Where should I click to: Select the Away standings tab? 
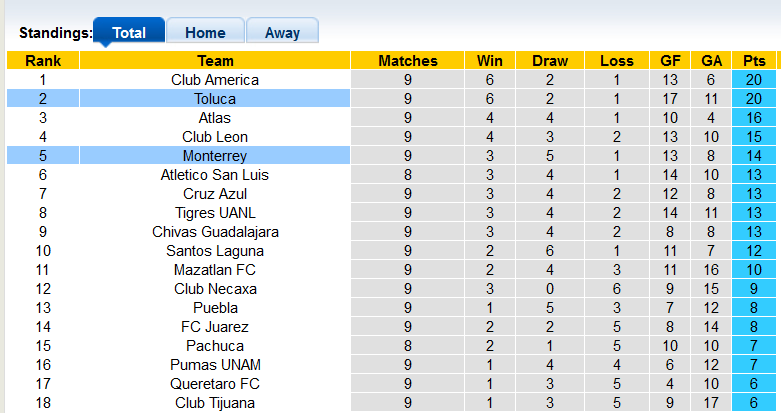[282, 32]
